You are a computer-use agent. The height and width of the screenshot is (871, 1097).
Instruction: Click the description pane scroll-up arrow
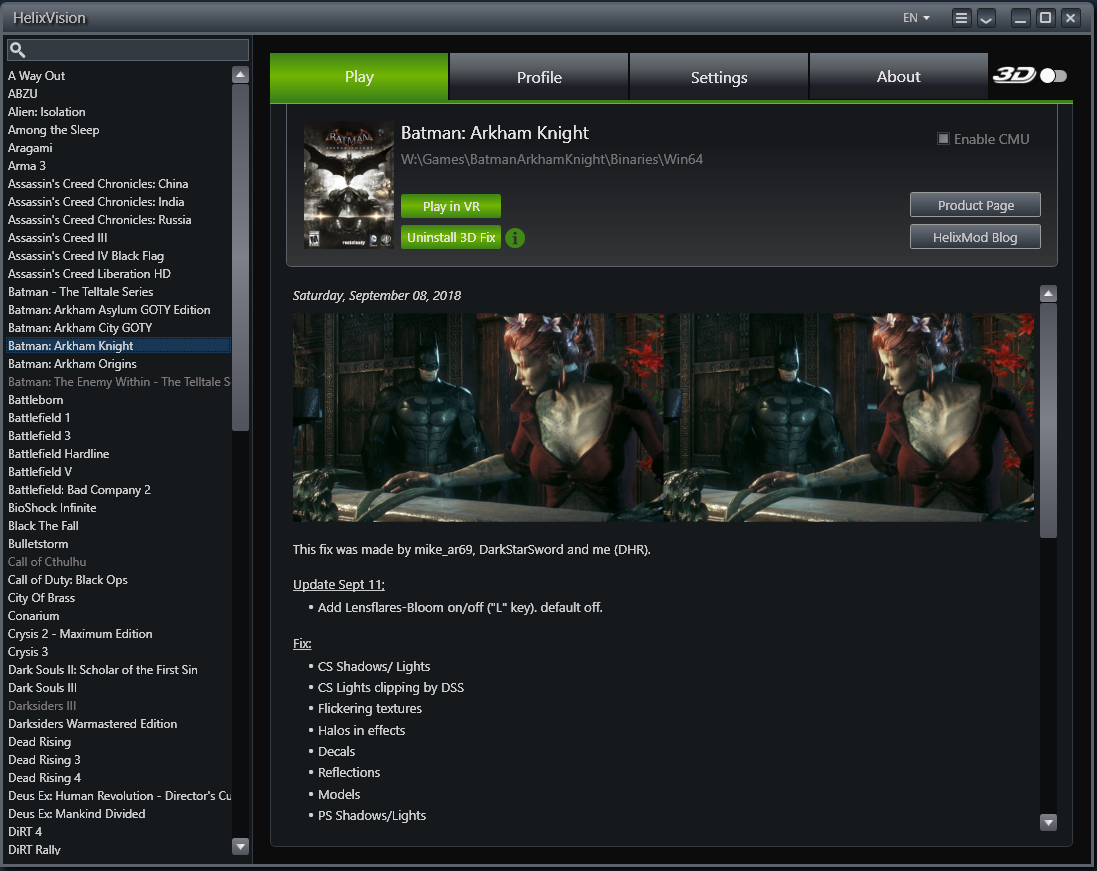pos(1048,294)
